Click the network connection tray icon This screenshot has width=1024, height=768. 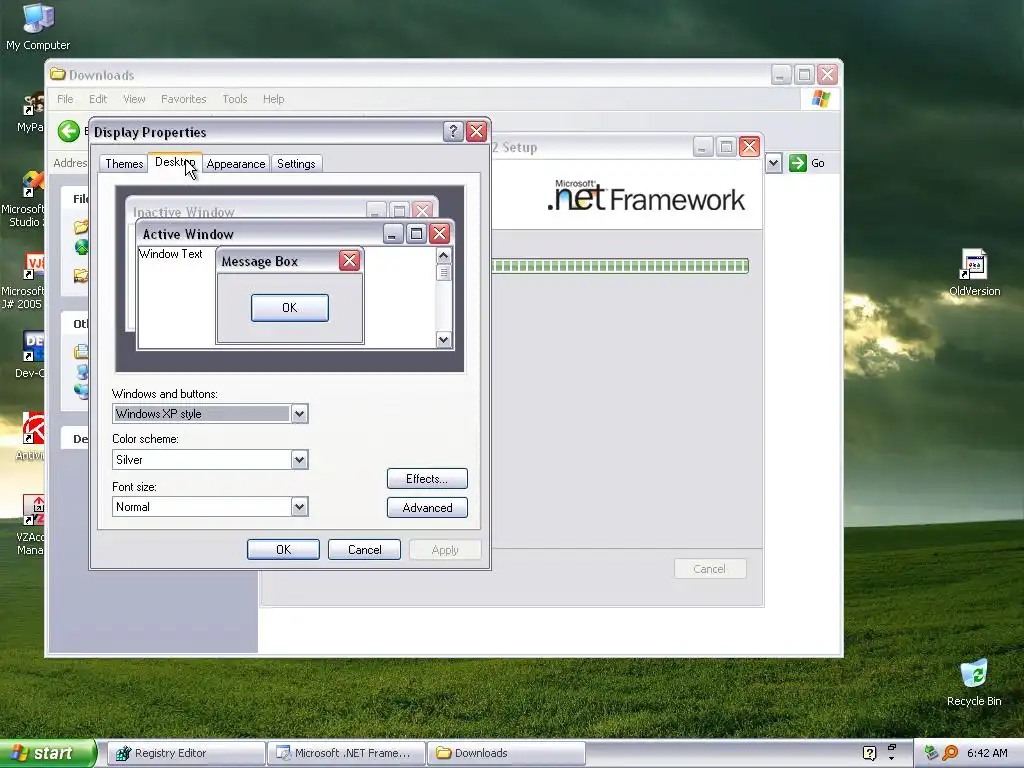click(x=931, y=753)
